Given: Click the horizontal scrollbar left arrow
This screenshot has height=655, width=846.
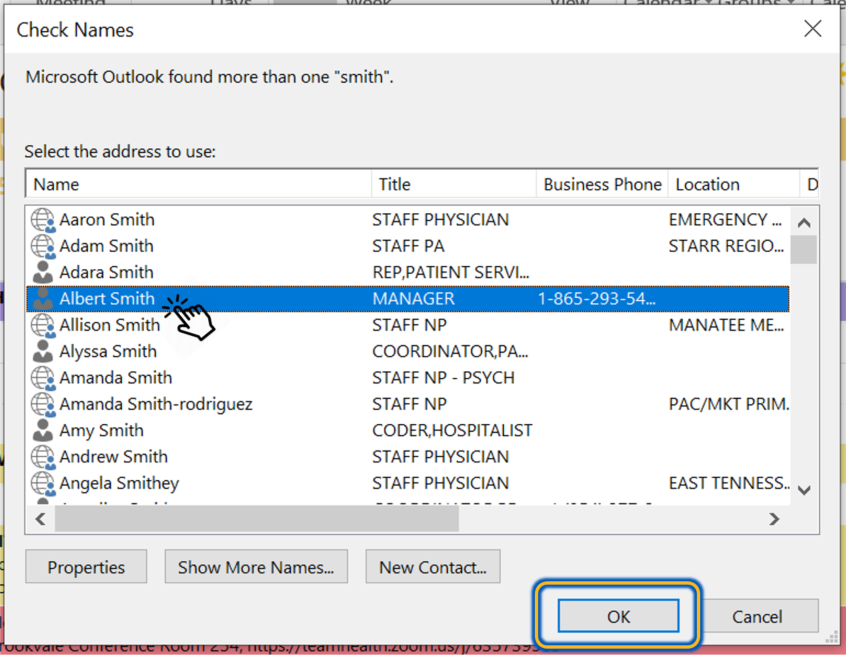Looking at the screenshot, I should click(40, 519).
